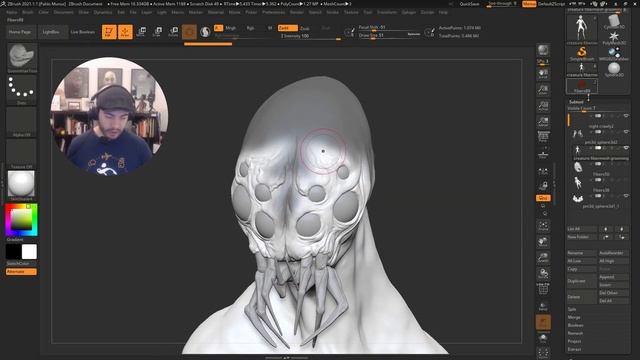Click the sculptris-style swirl icon
This screenshot has height=360, width=640.
tap(205, 31)
